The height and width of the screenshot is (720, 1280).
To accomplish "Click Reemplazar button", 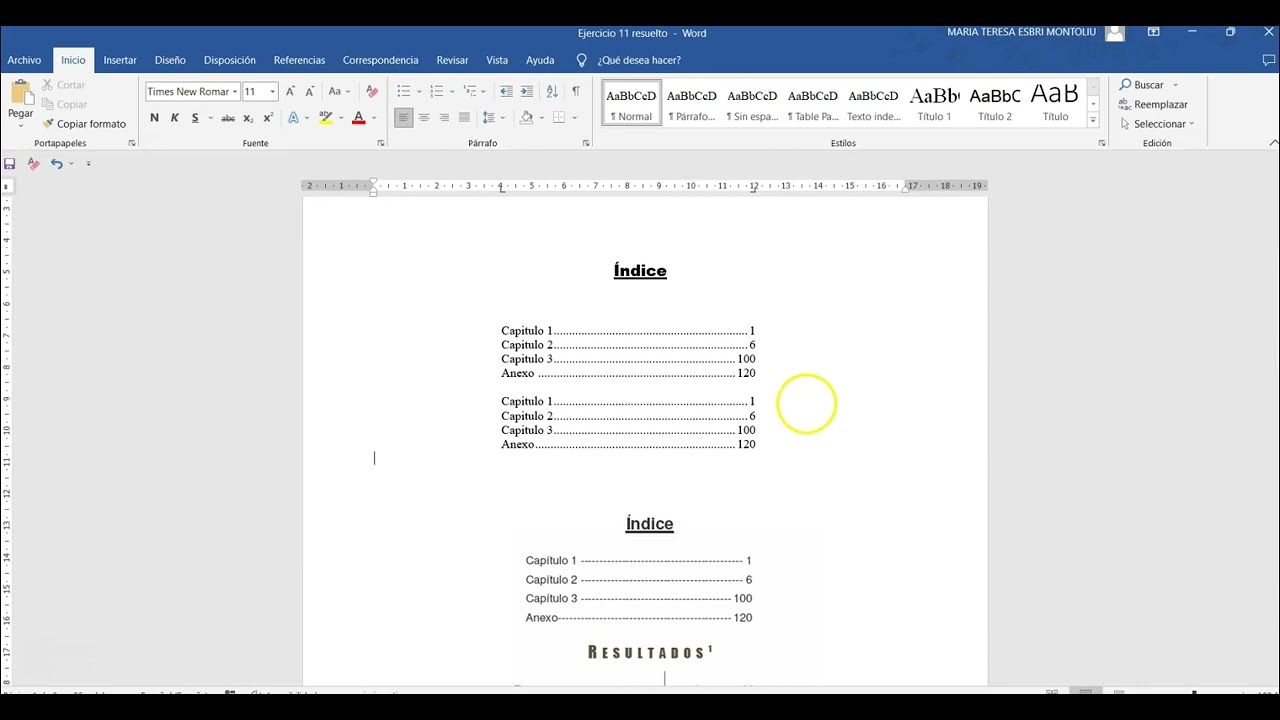I will [x=1154, y=104].
